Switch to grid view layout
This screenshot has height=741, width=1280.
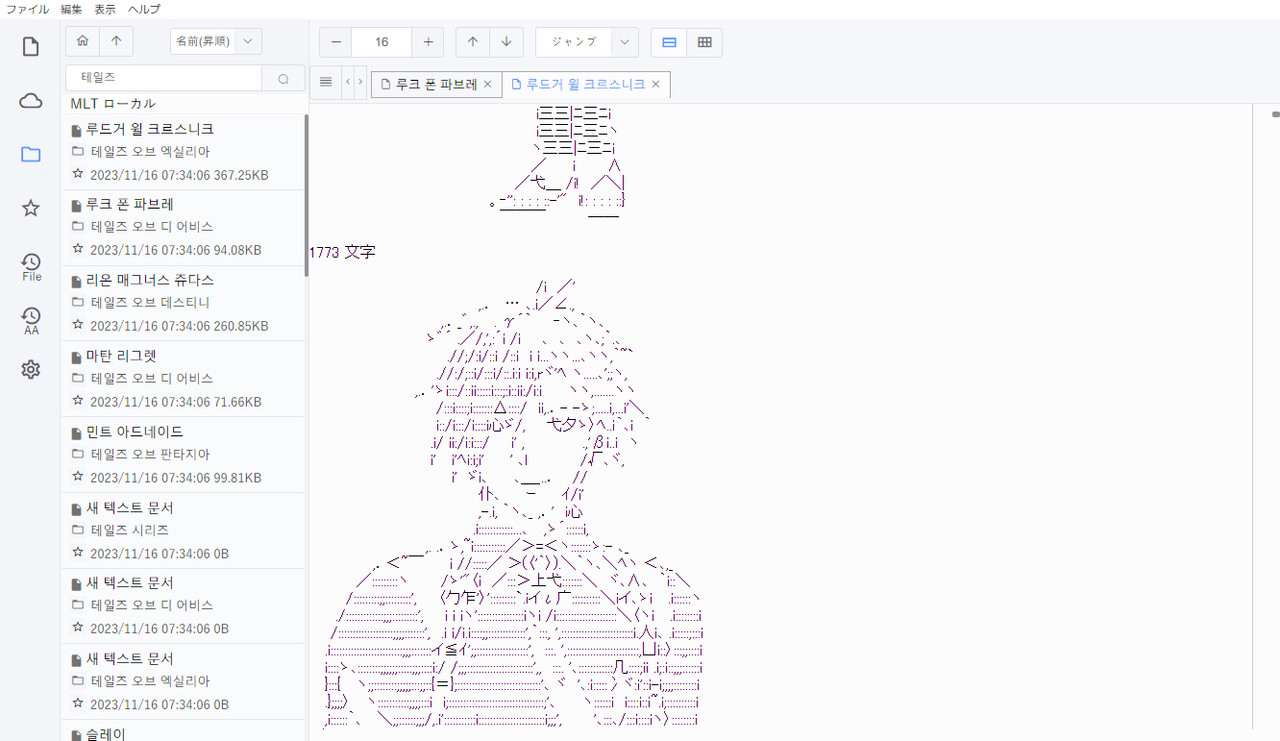[704, 42]
